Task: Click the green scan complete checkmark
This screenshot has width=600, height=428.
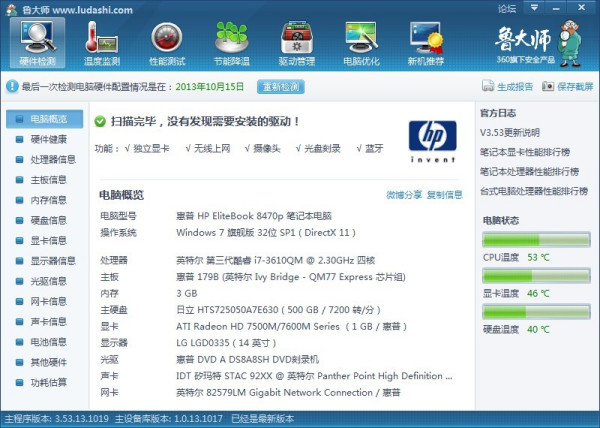Action: click(x=100, y=122)
